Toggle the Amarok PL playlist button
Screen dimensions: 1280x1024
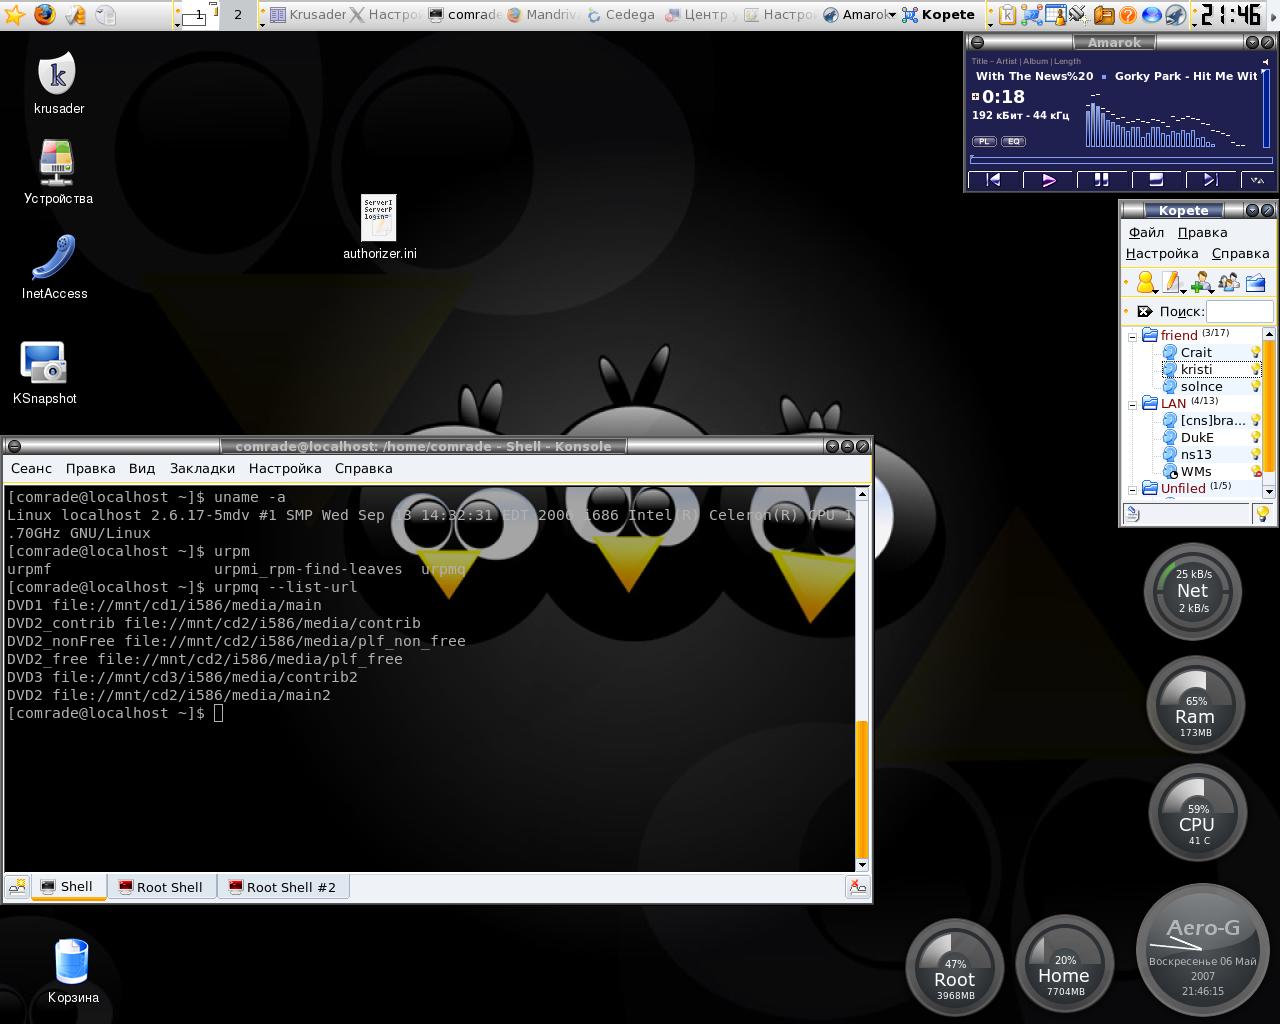[x=984, y=142]
